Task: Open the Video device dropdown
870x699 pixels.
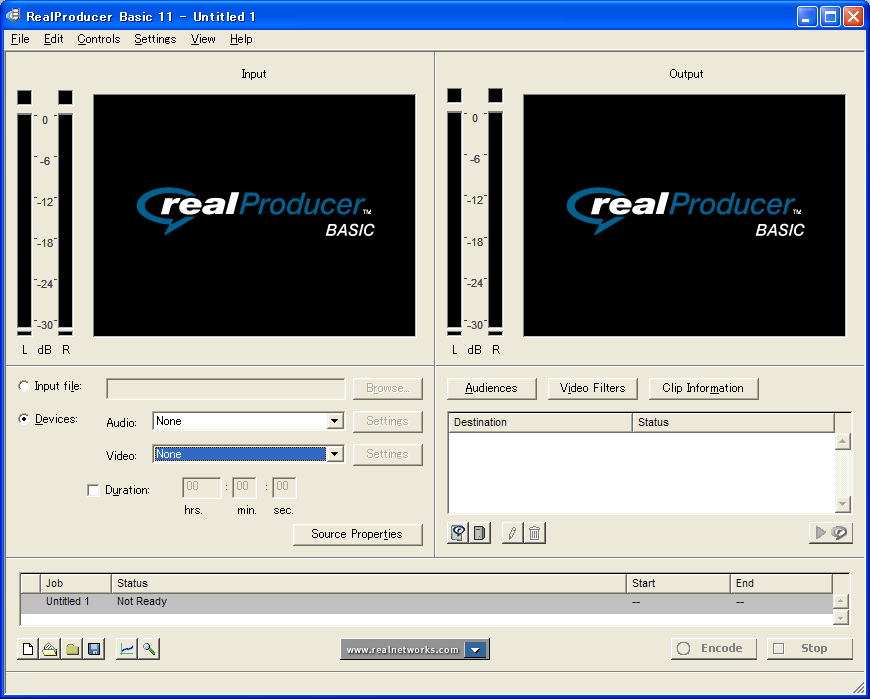Action: tap(334, 454)
